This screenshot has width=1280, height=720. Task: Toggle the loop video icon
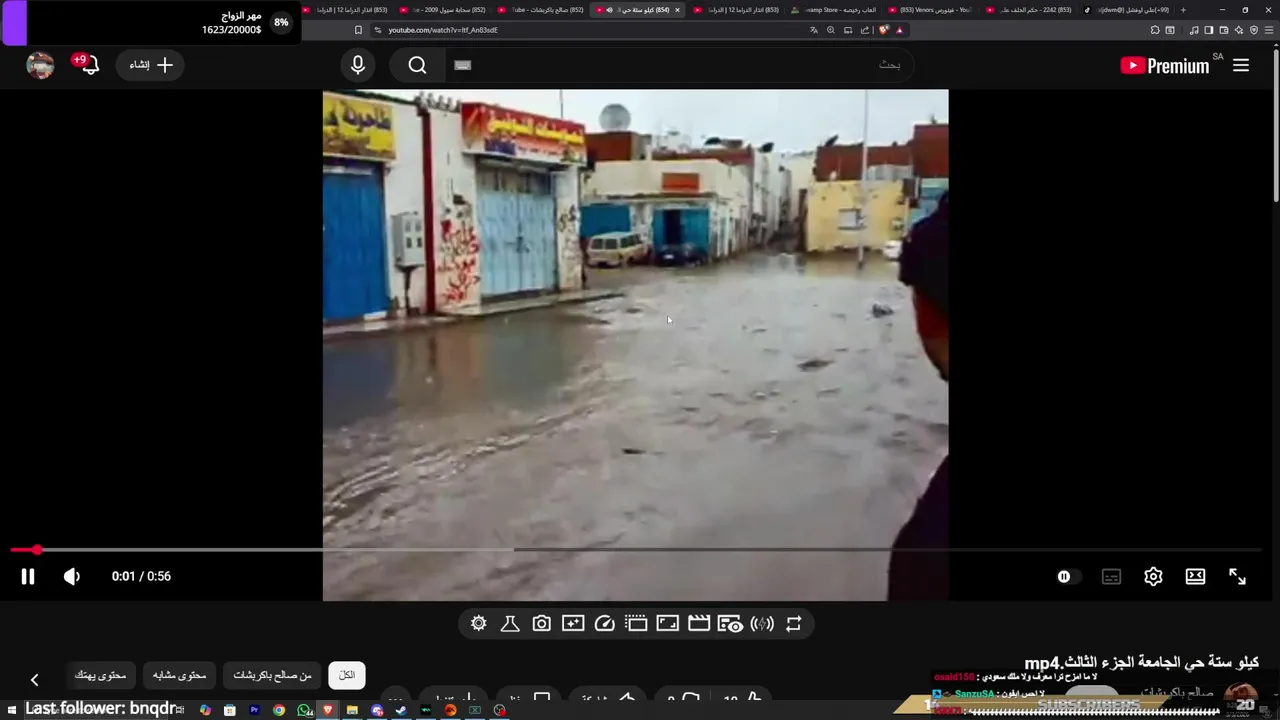[794, 624]
